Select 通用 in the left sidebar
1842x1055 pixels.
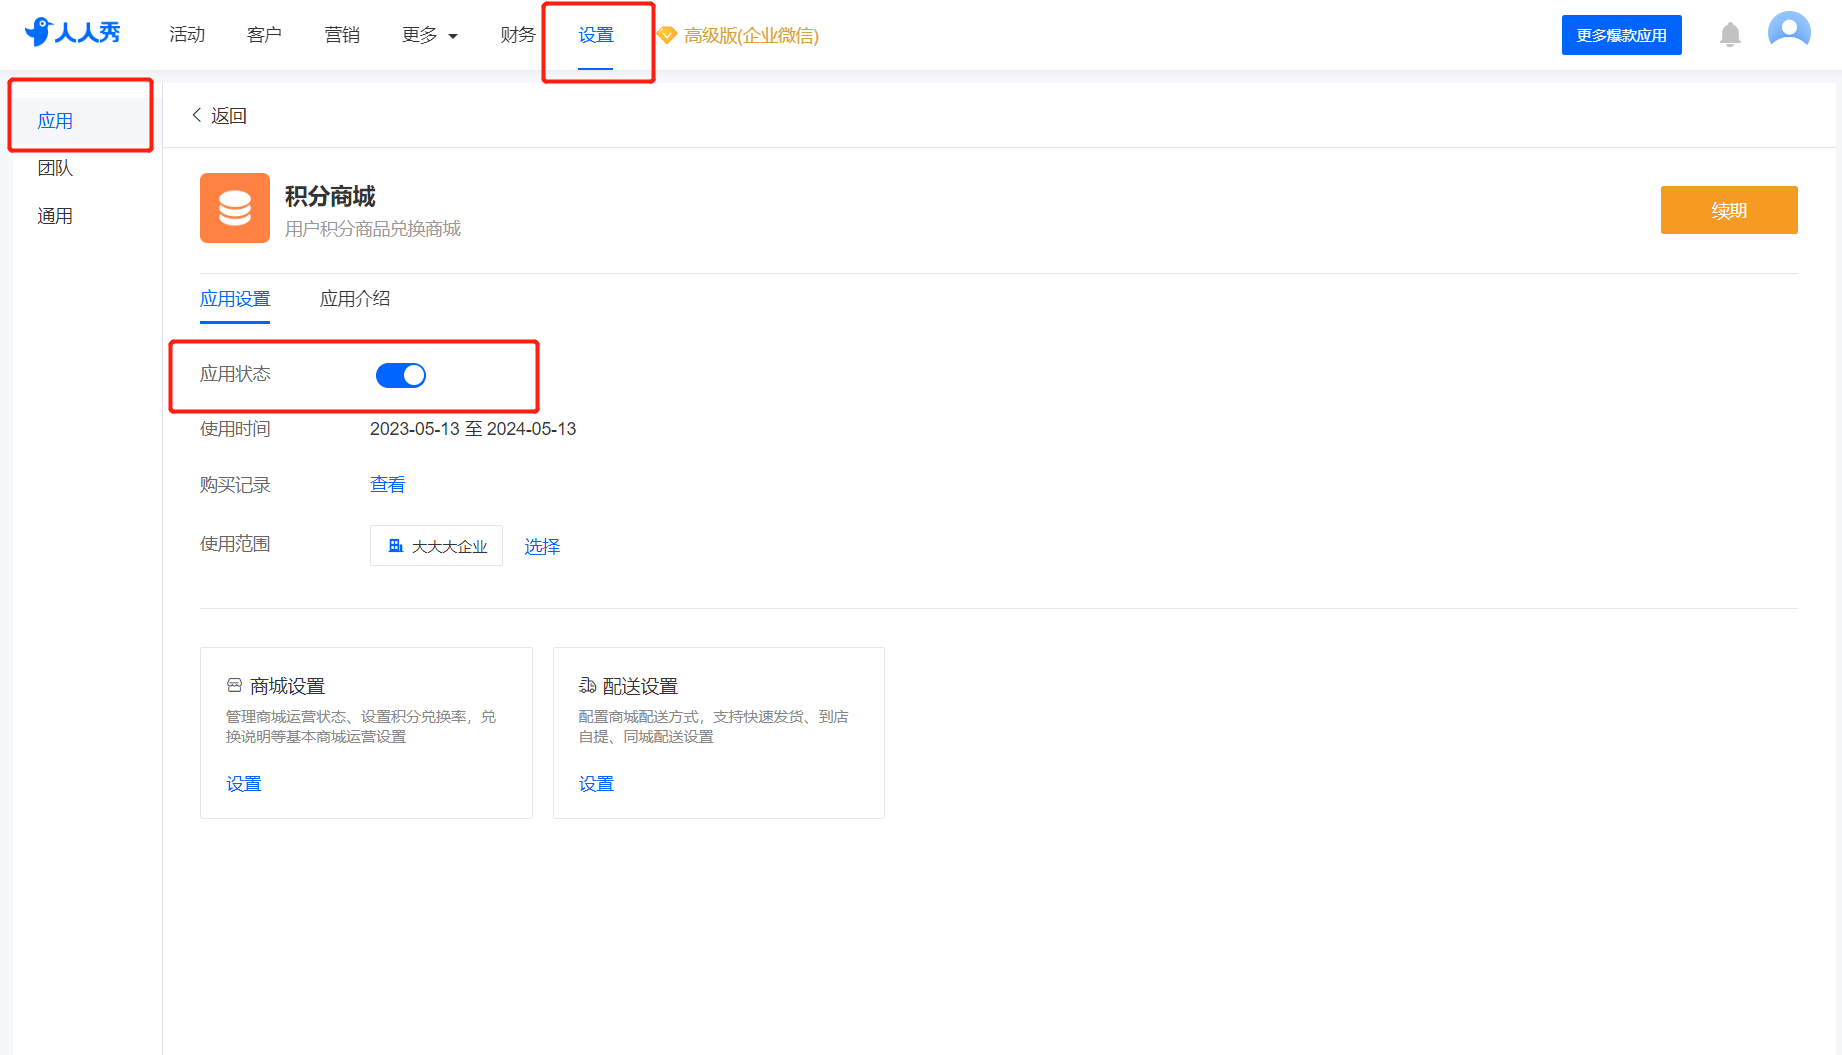coord(55,216)
